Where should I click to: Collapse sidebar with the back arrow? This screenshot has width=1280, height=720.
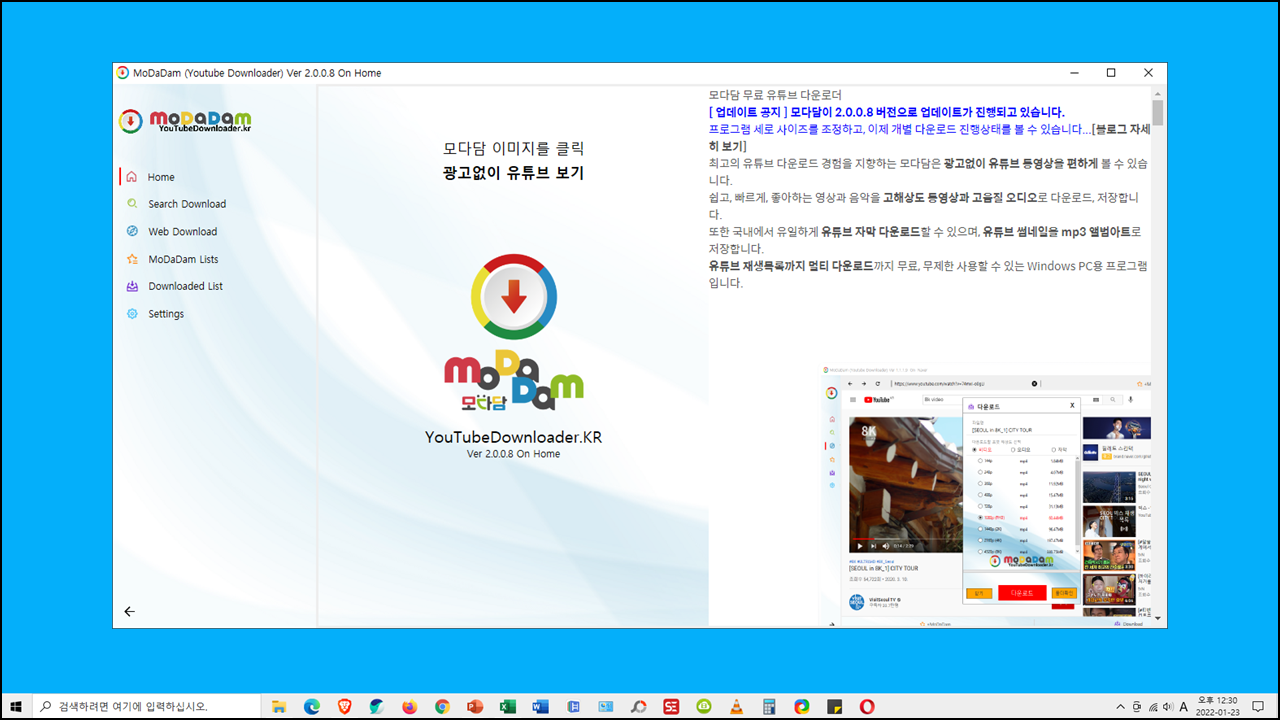(129, 611)
